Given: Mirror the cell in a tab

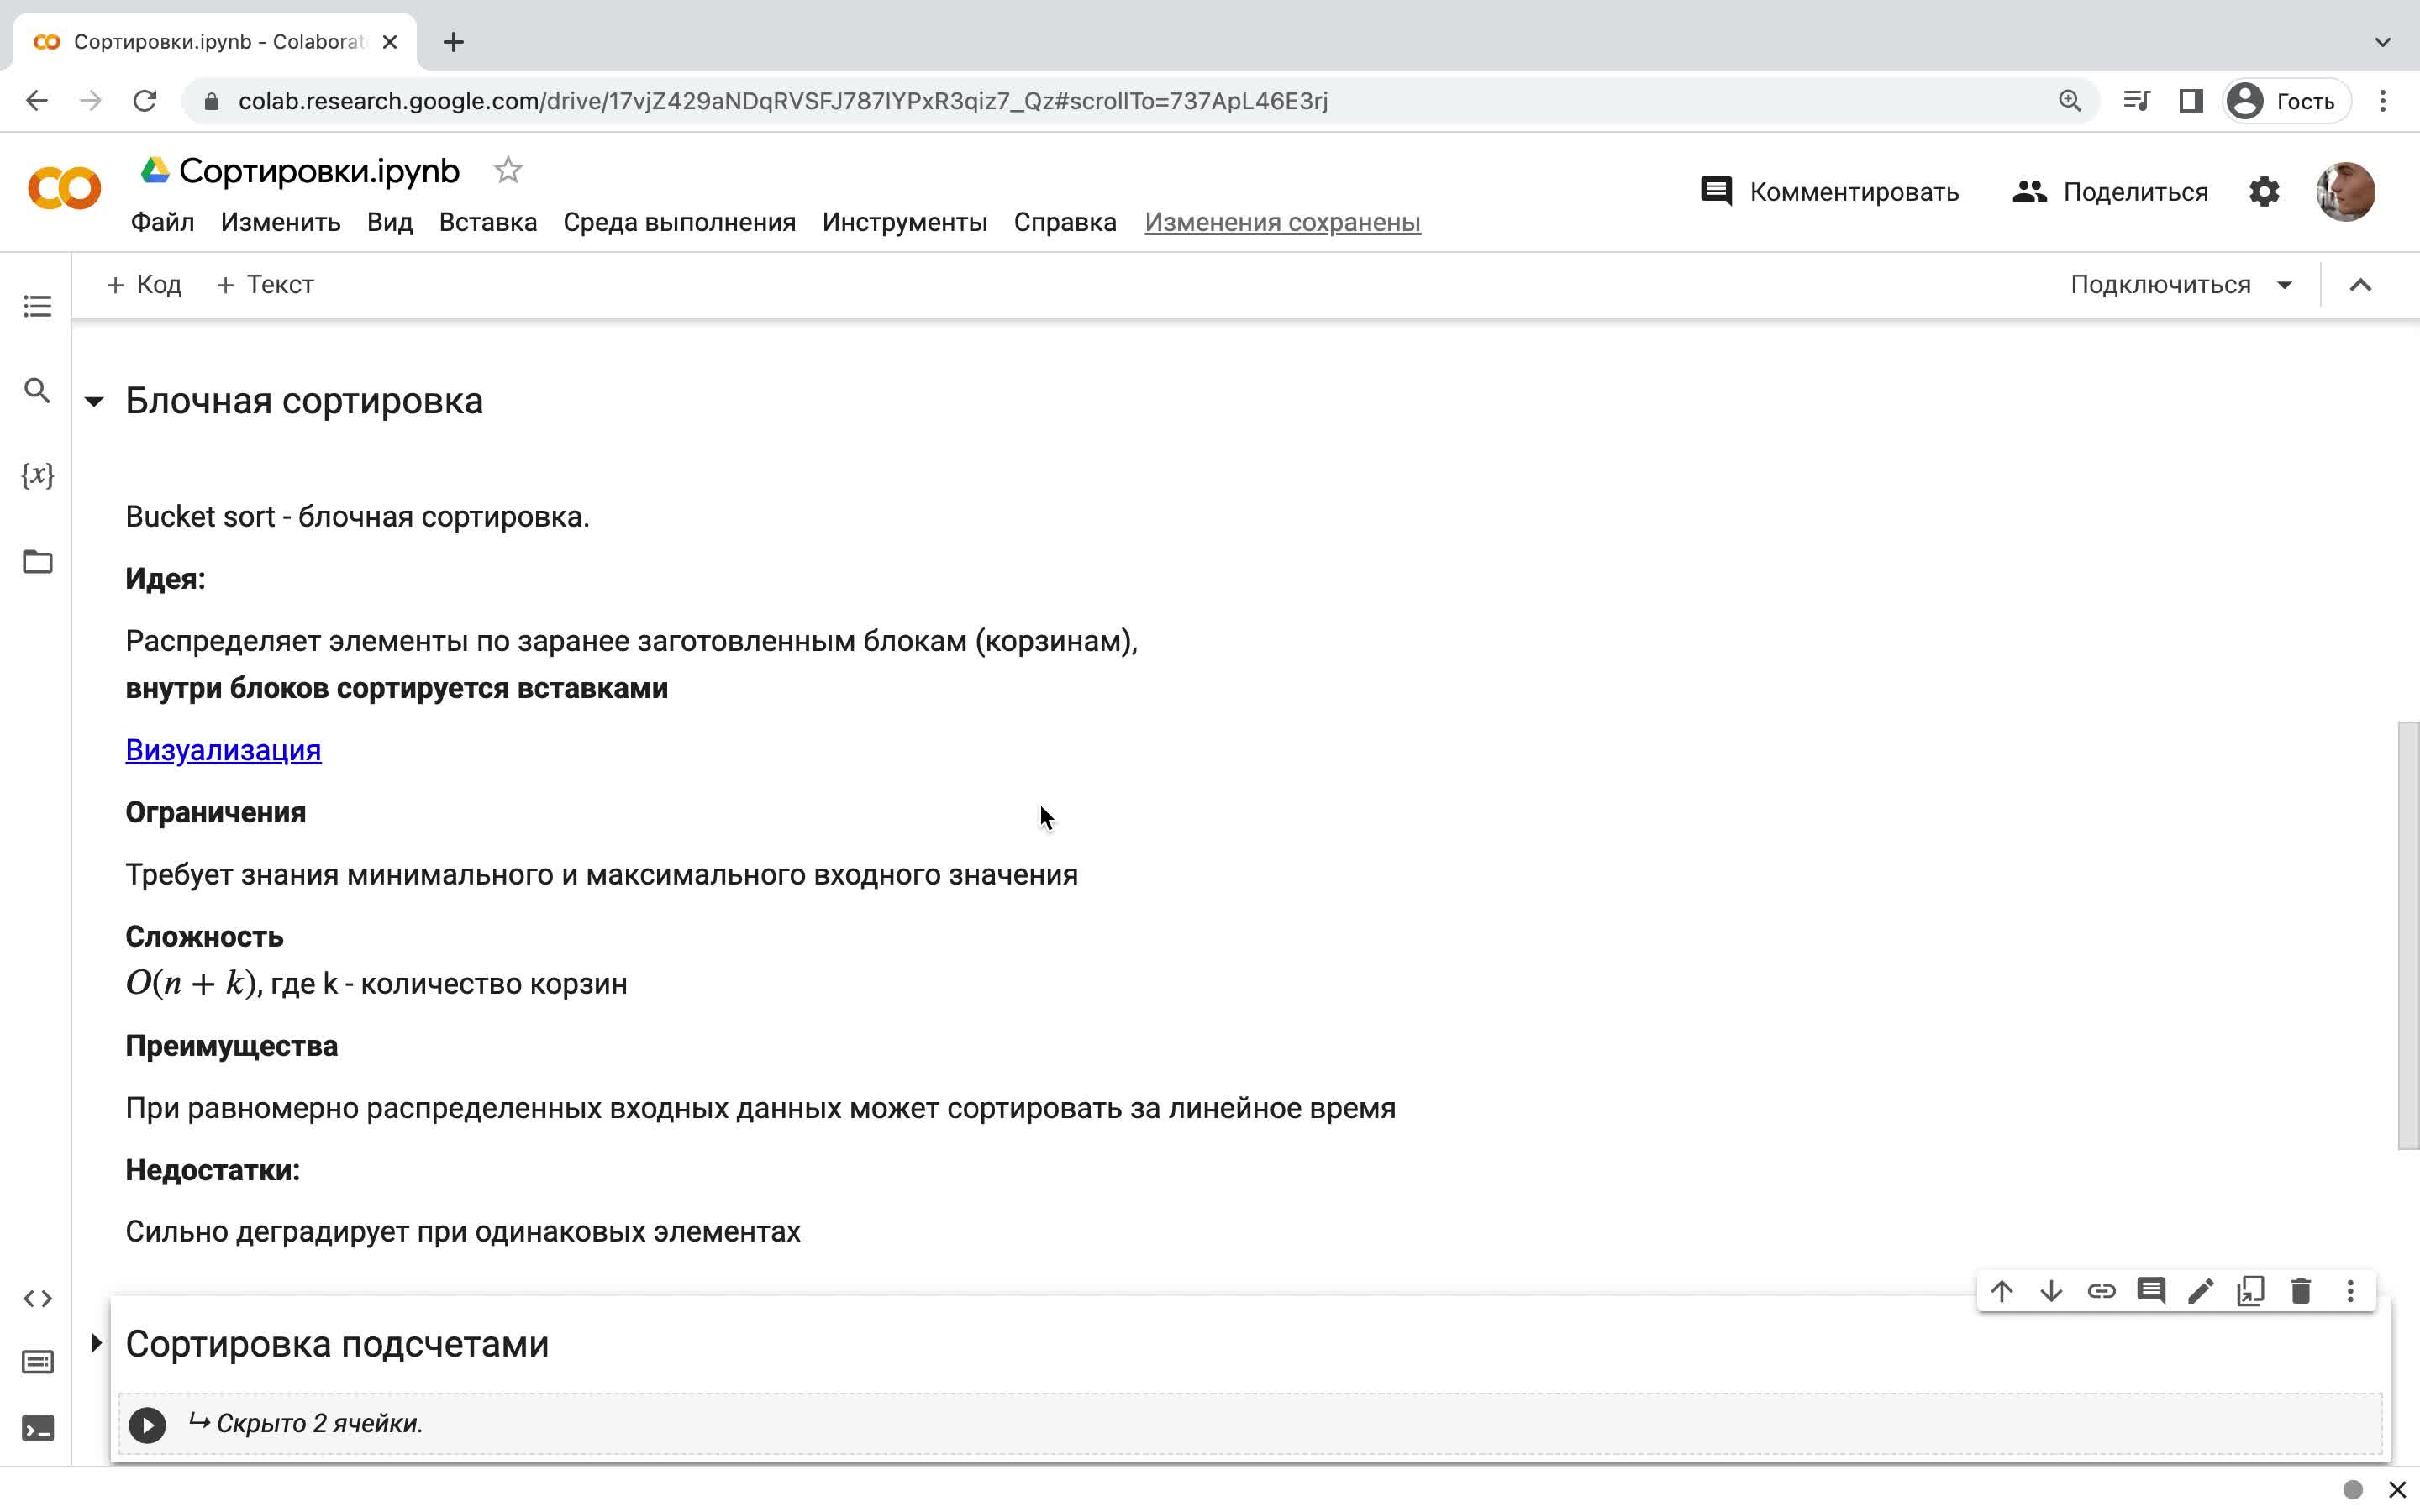Looking at the screenshot, I should pos(2251,1291).
